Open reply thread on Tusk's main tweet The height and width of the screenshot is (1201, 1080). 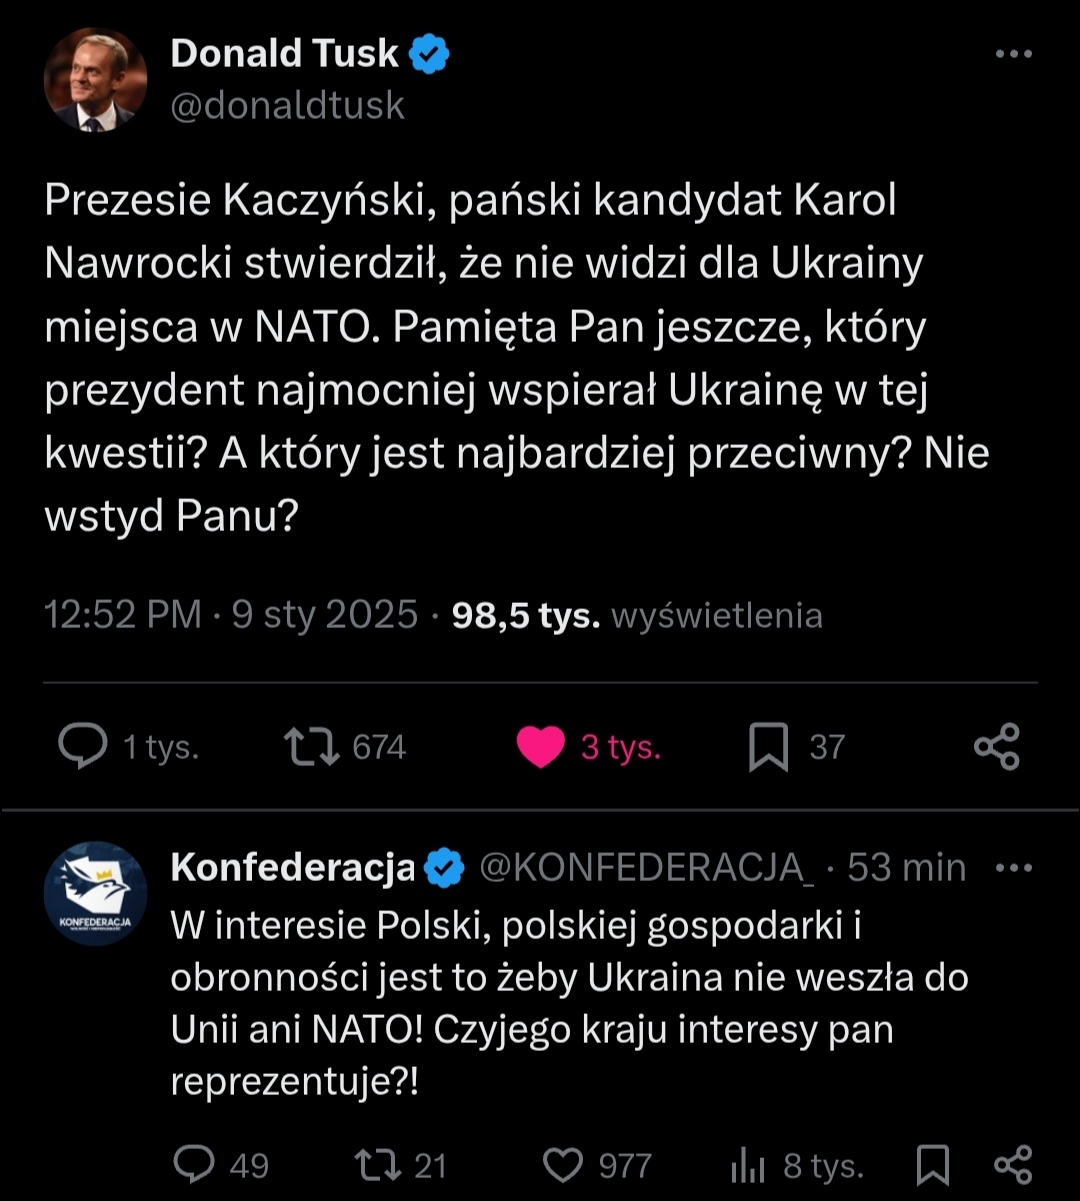84,747
